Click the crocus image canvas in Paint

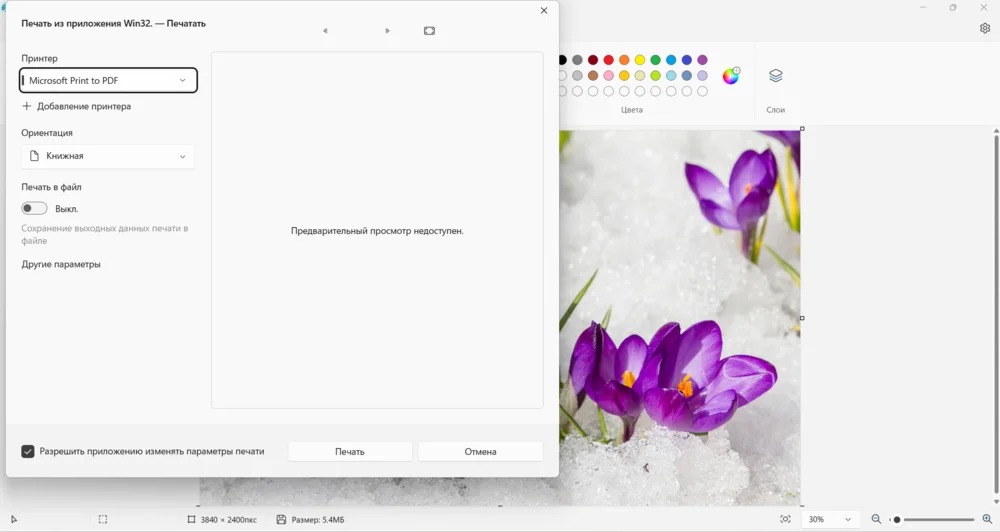[x=680, y=317]
